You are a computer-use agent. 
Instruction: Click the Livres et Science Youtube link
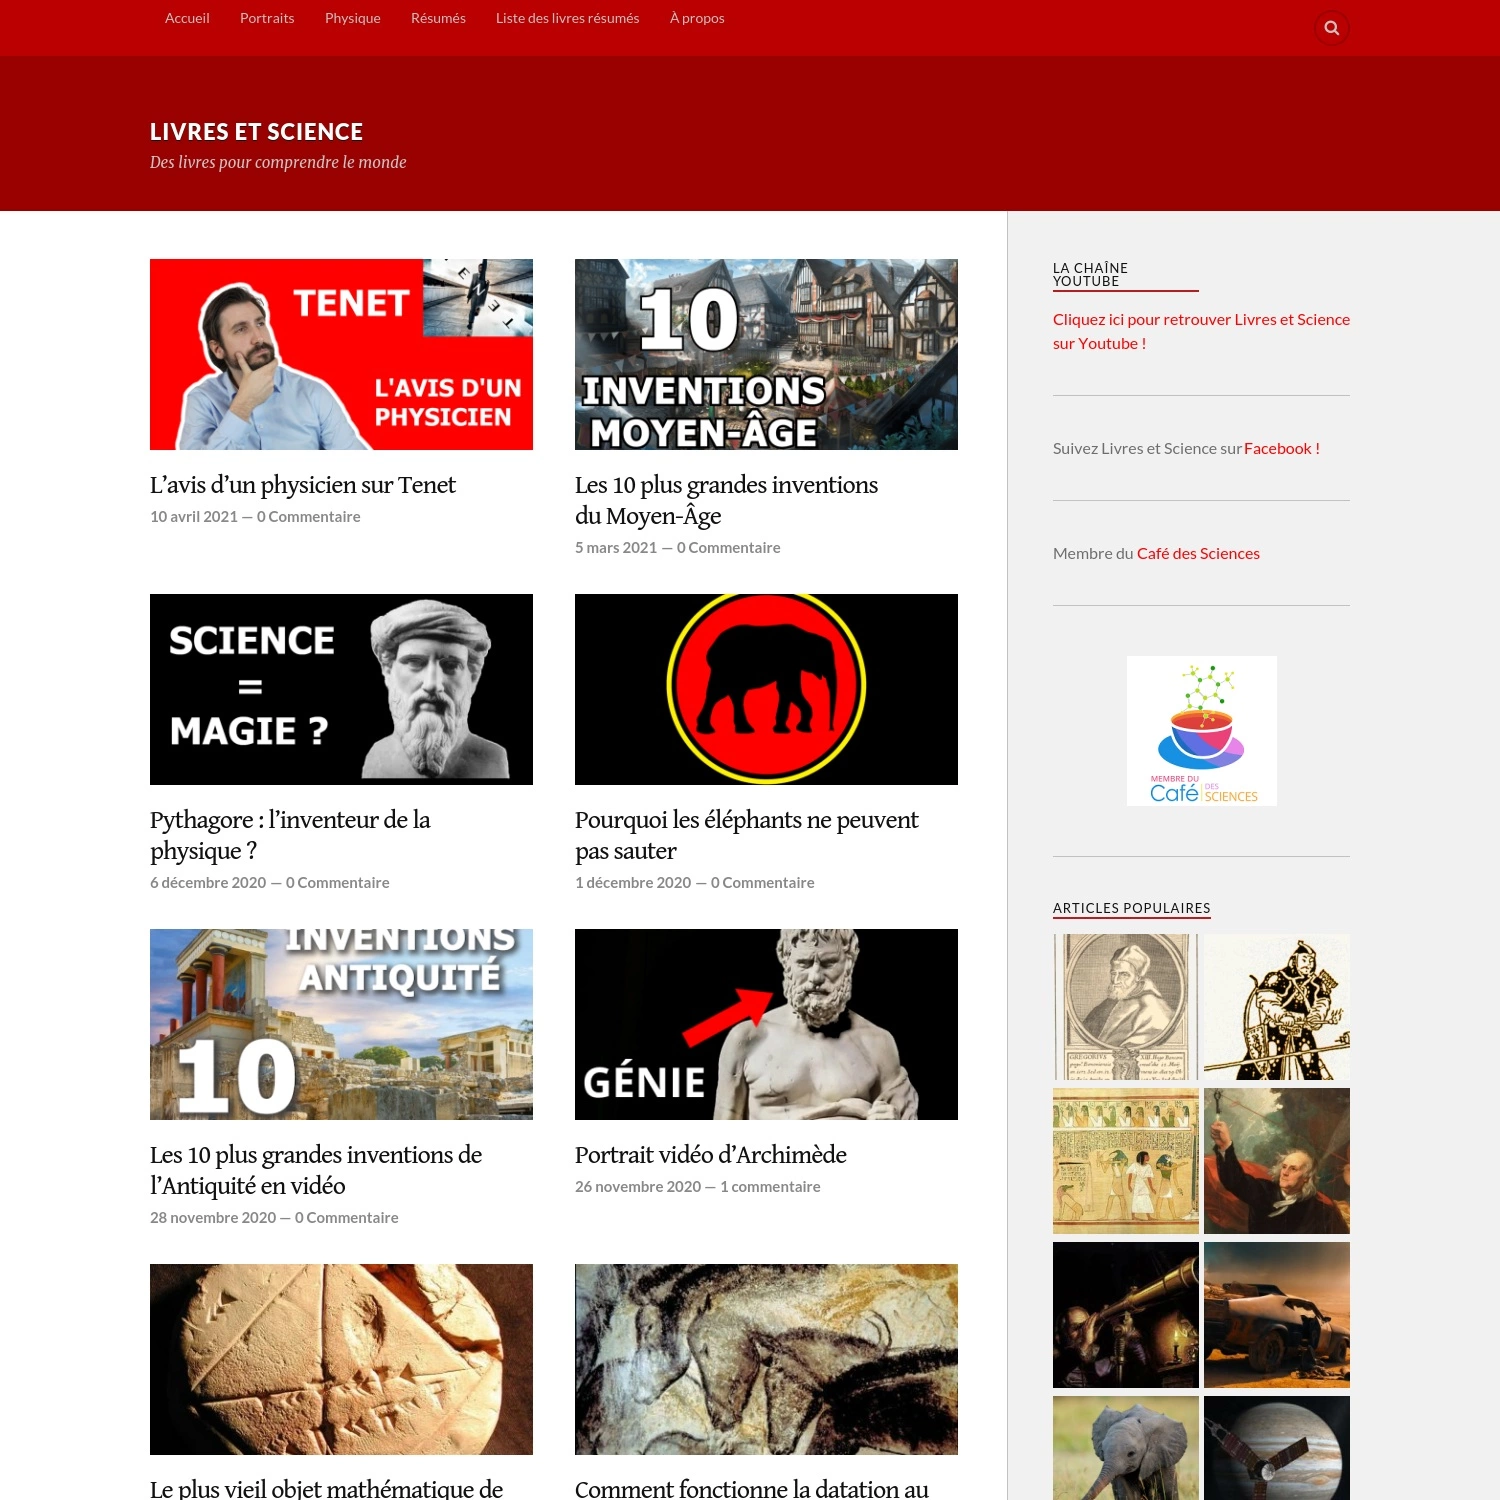1201,331
